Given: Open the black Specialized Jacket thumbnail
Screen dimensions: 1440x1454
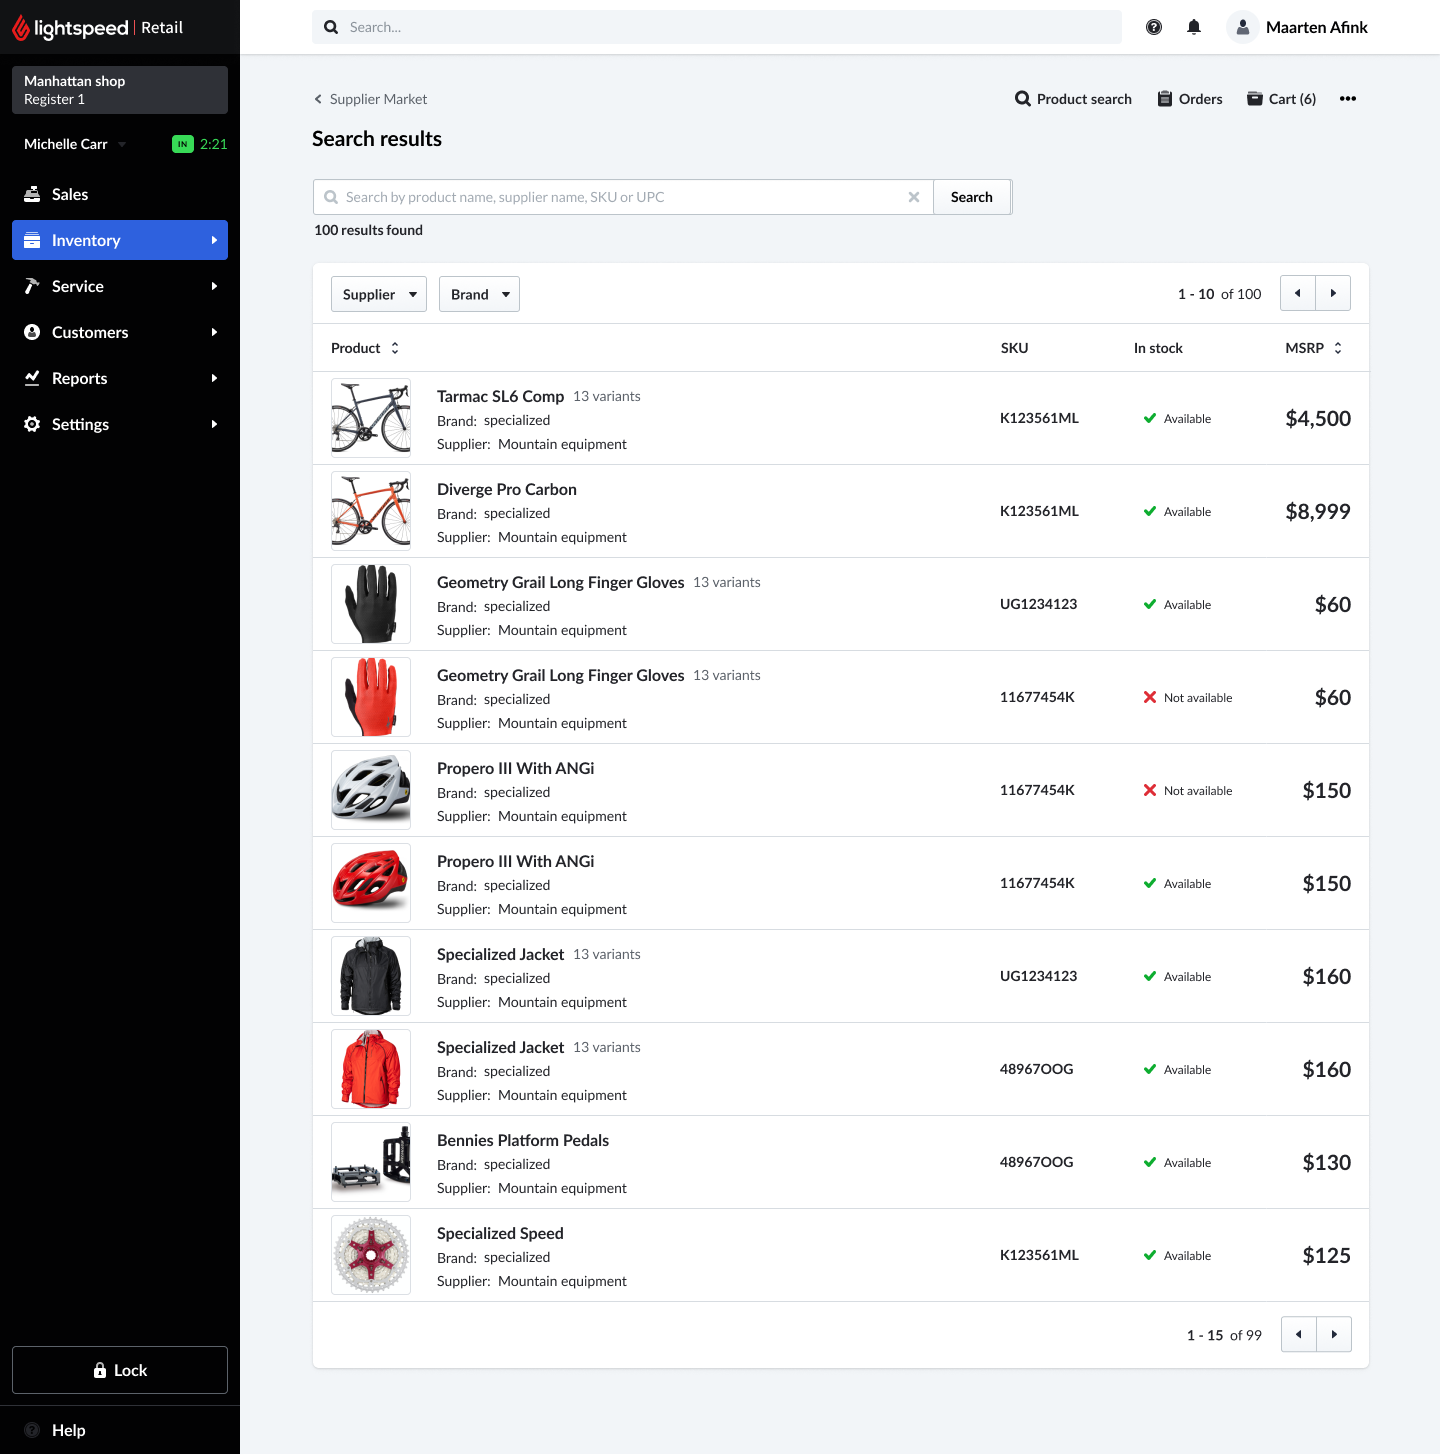Looking at the screenshot, I should 371,976.
